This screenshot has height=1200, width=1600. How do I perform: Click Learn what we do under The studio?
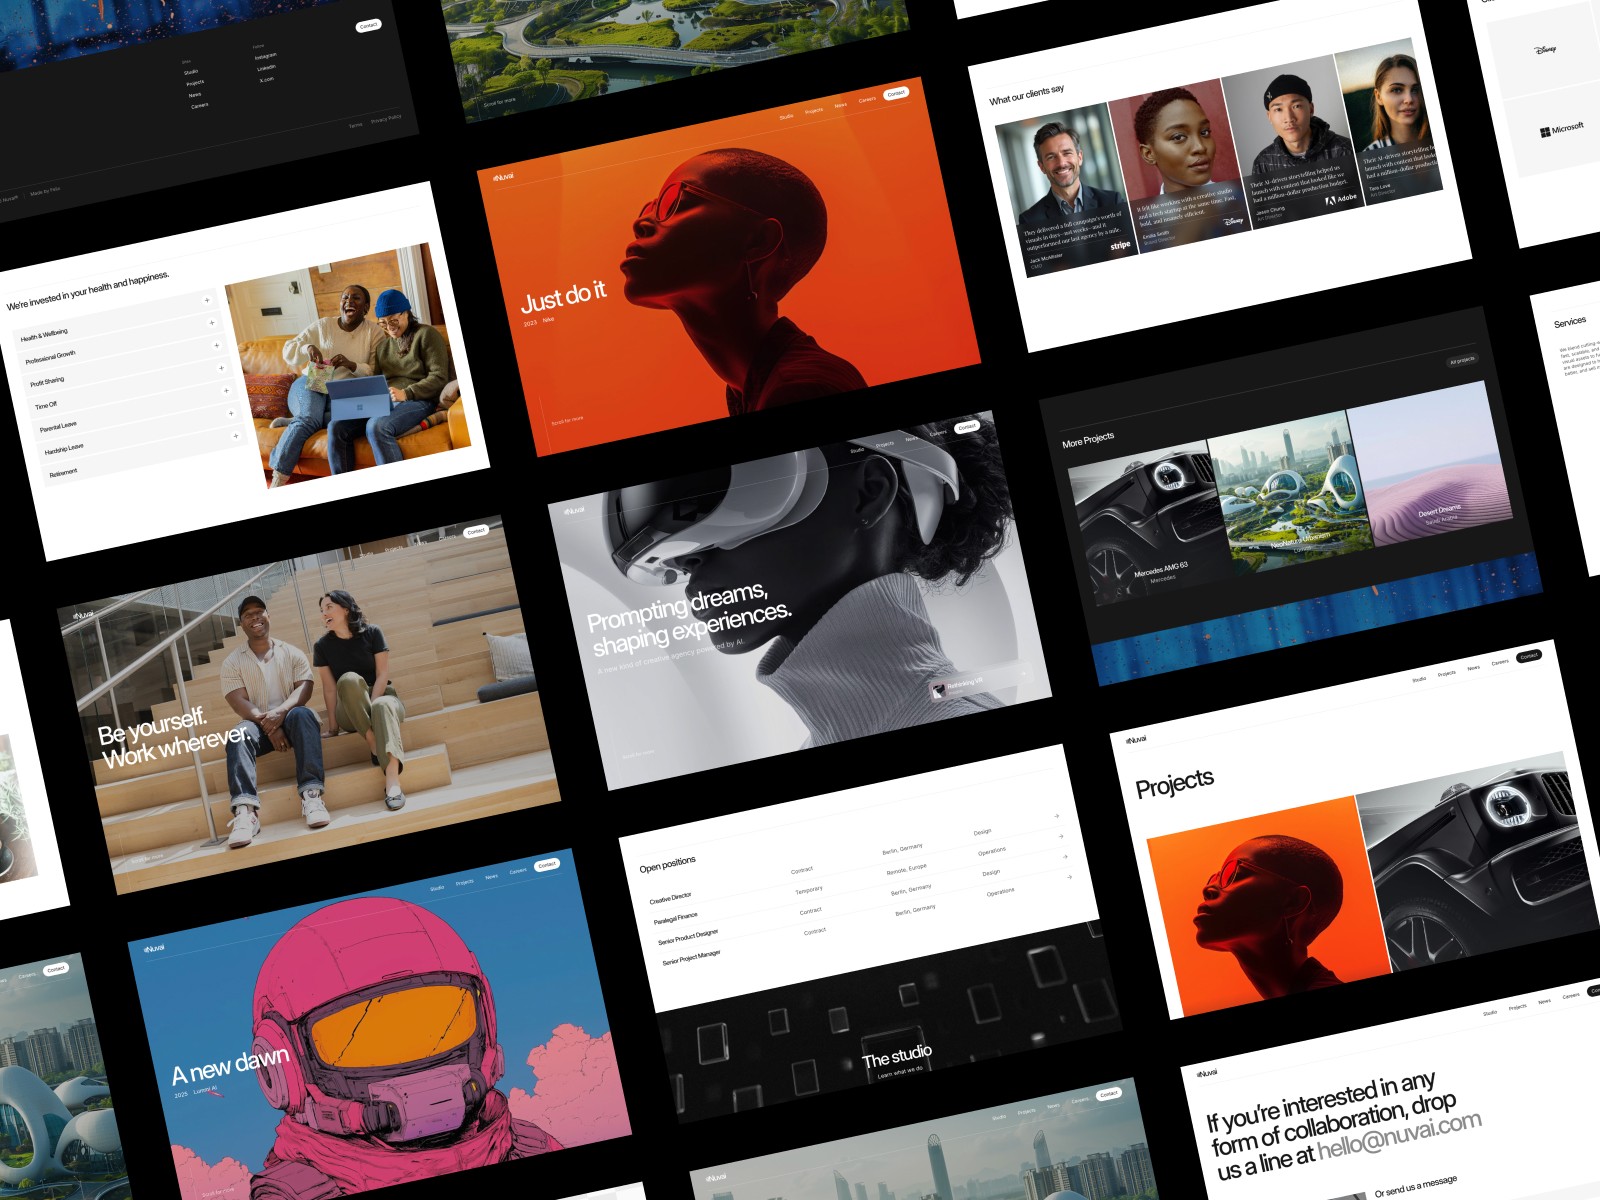click(x=900, y=1071)
